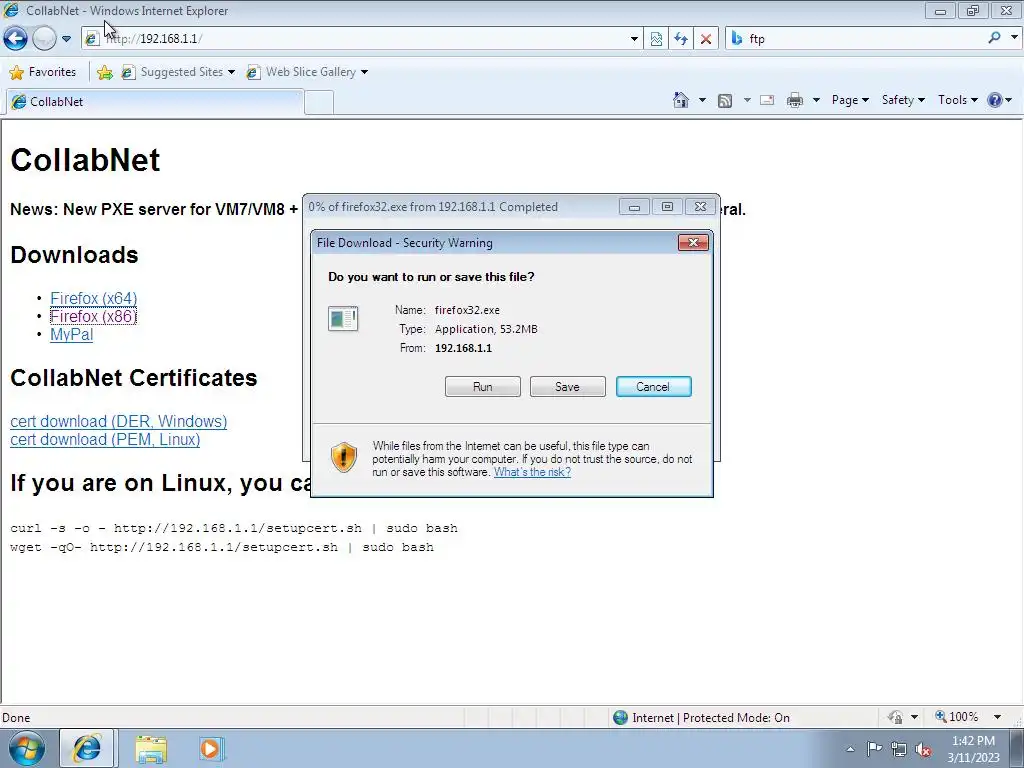Open the Tools menu
This screenshot has height=768, width=1024.
coord(957,100)
